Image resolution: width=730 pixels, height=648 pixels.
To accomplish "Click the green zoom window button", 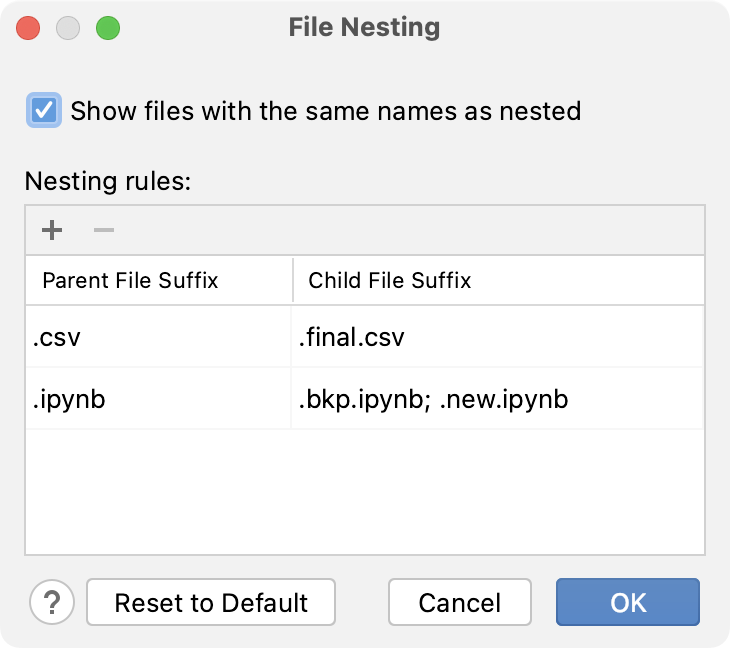I will (x=107, y=27).
